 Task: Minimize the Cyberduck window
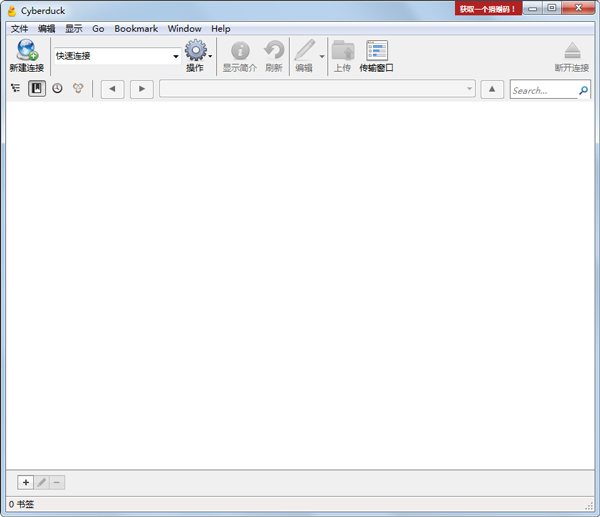[x=532, y=8]
